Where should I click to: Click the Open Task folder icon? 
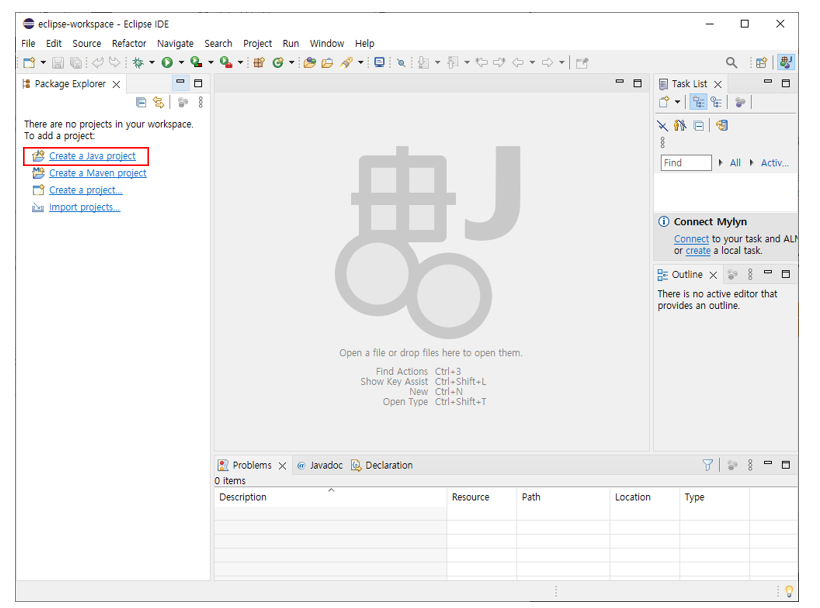pos(327,63)
